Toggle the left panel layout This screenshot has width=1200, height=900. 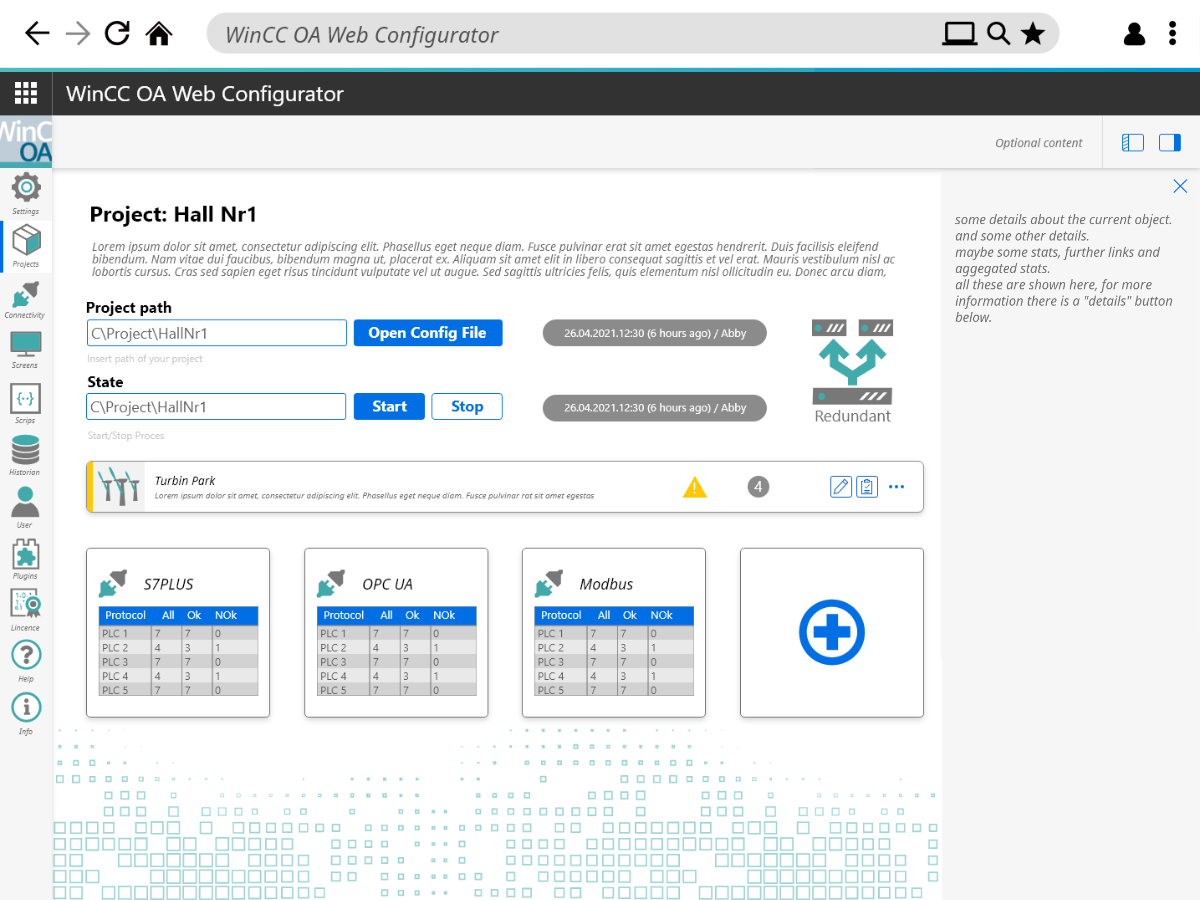1132,143
